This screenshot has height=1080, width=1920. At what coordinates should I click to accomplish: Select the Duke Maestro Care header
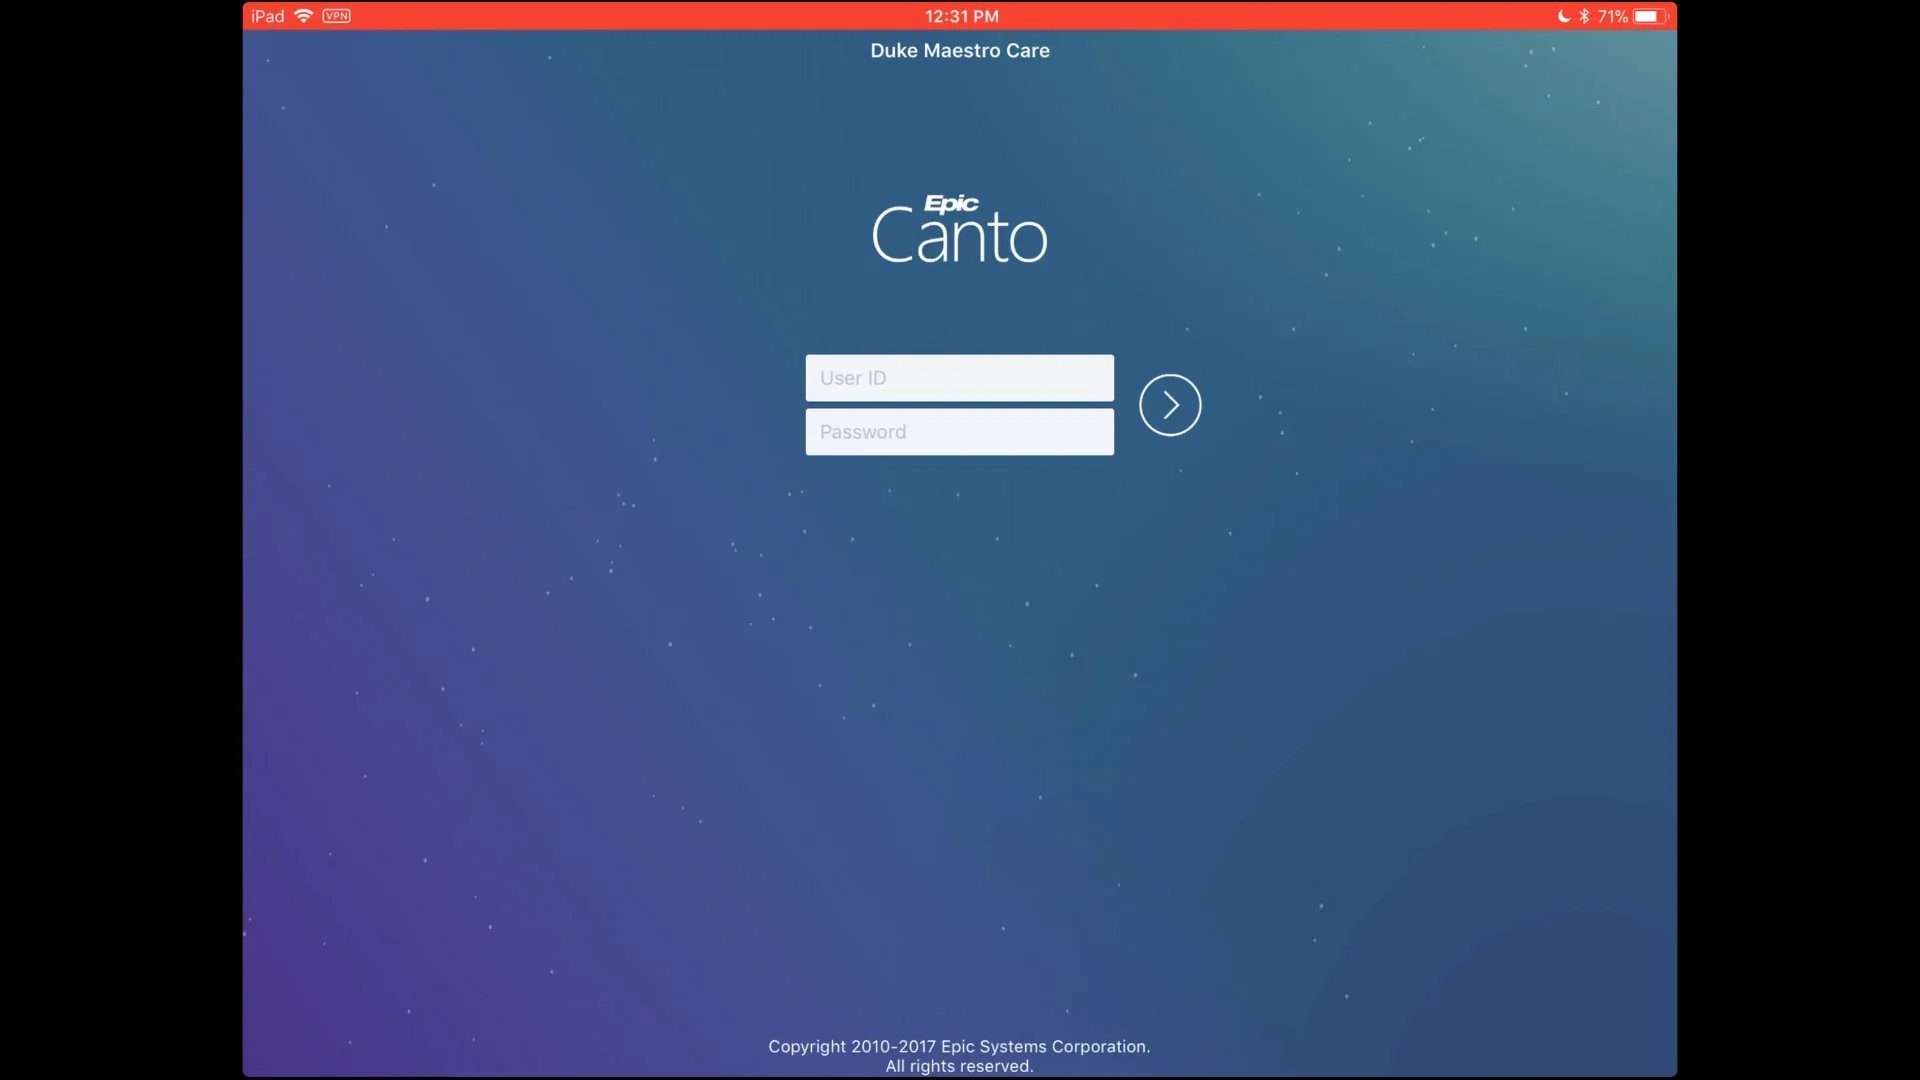point(959,50)
